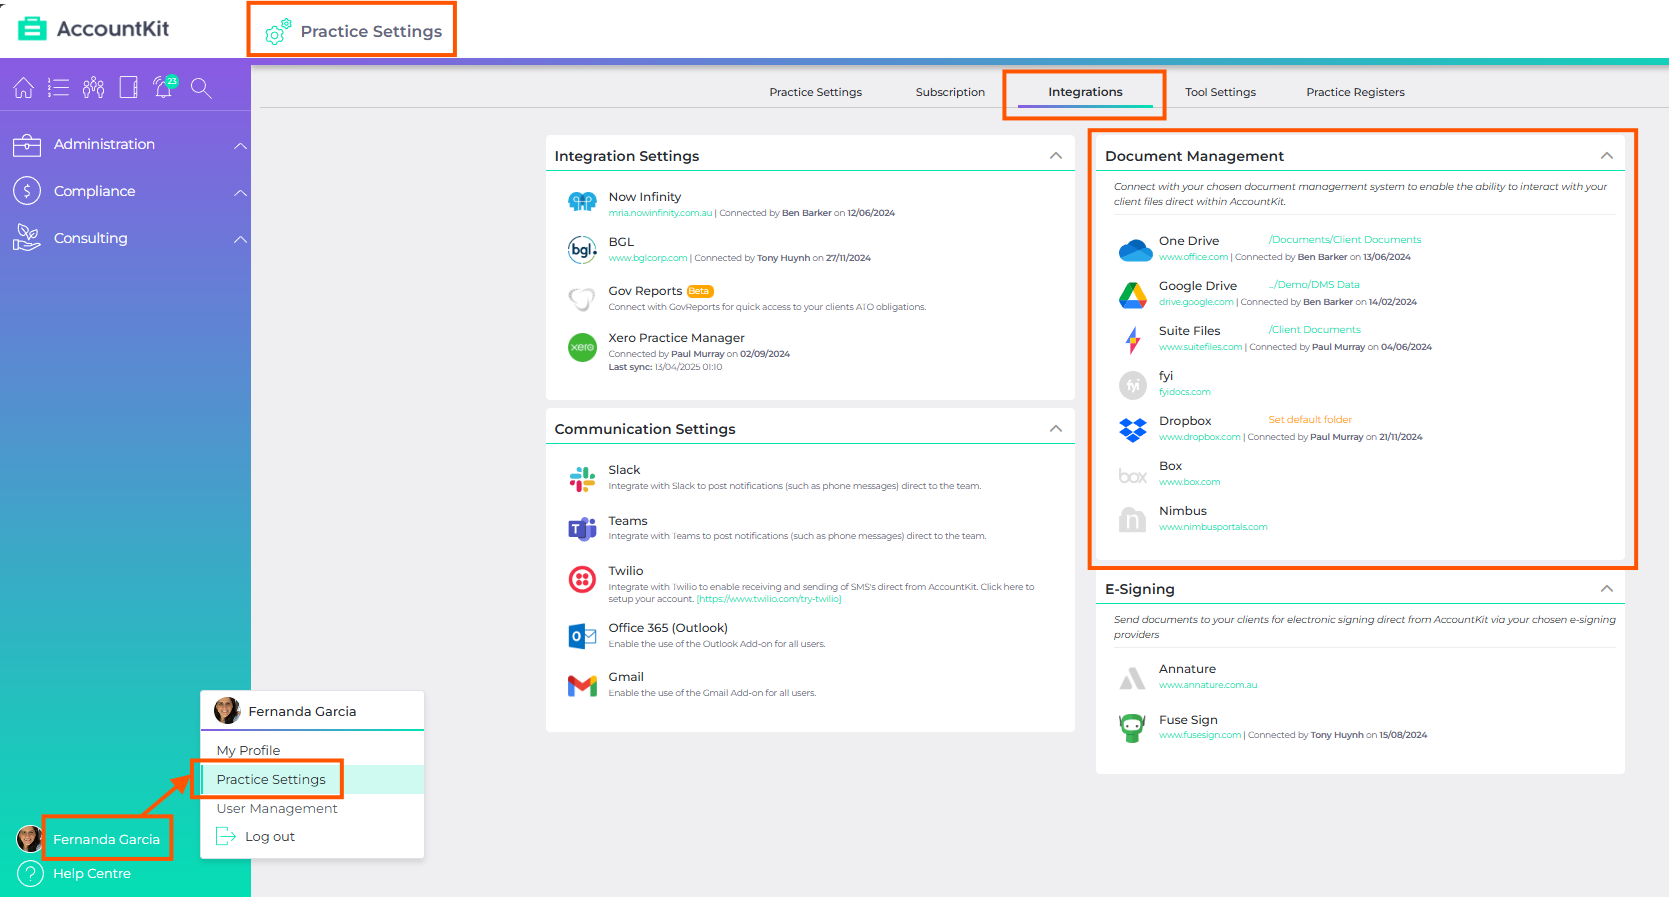Viewport: 1669px width, 897px height.
Task: Switch to Subscription tab
Action: pos(950,92)
